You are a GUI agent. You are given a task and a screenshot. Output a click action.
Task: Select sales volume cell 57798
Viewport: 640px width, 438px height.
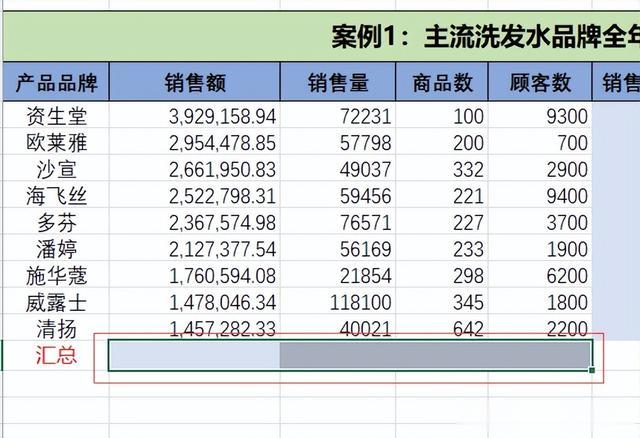click(x=338, y=143)
